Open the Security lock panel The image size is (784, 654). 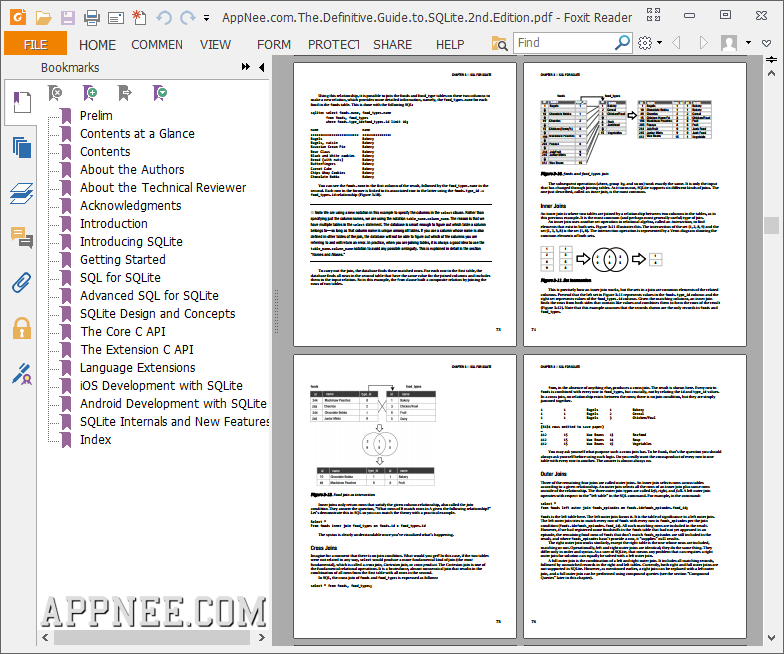coord(22,328)
